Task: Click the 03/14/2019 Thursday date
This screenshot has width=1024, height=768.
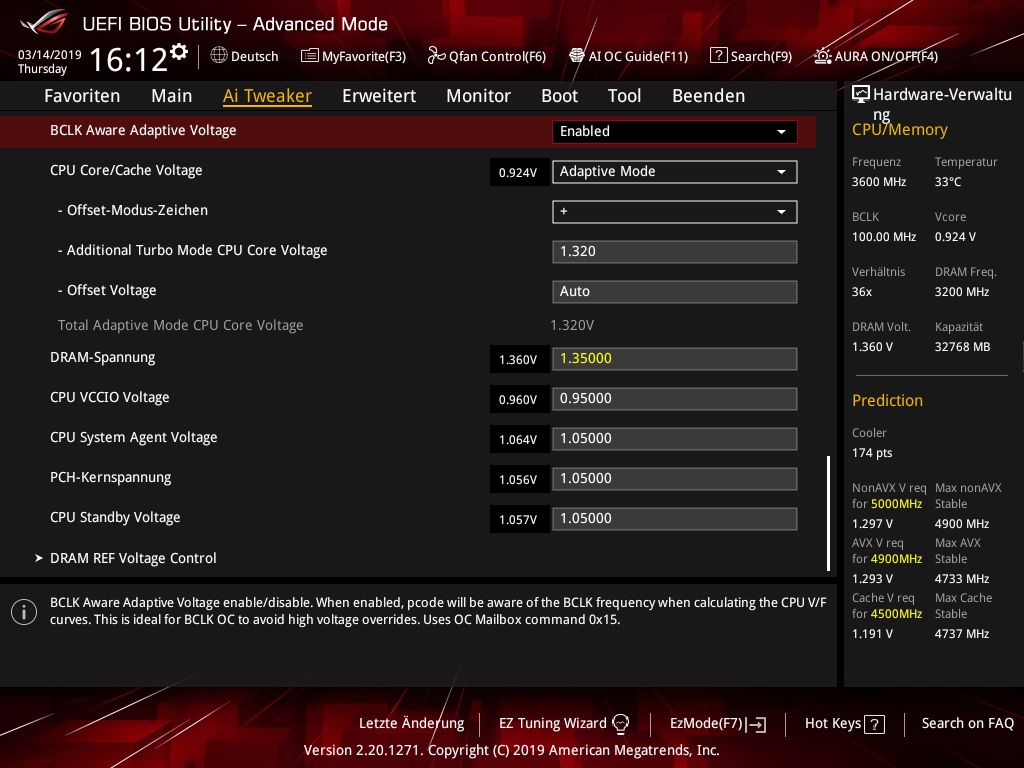Action: [49, 61]
